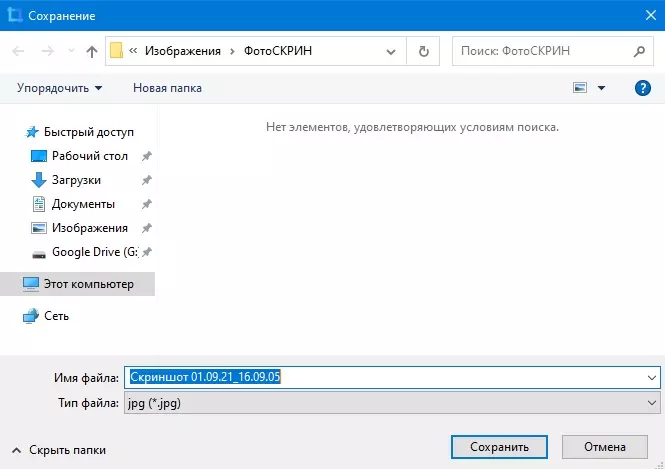Viewport: 665px width, 469px height.
Task: Expand the Имя файла dropdown arrow
Action: tap(652, 377)
